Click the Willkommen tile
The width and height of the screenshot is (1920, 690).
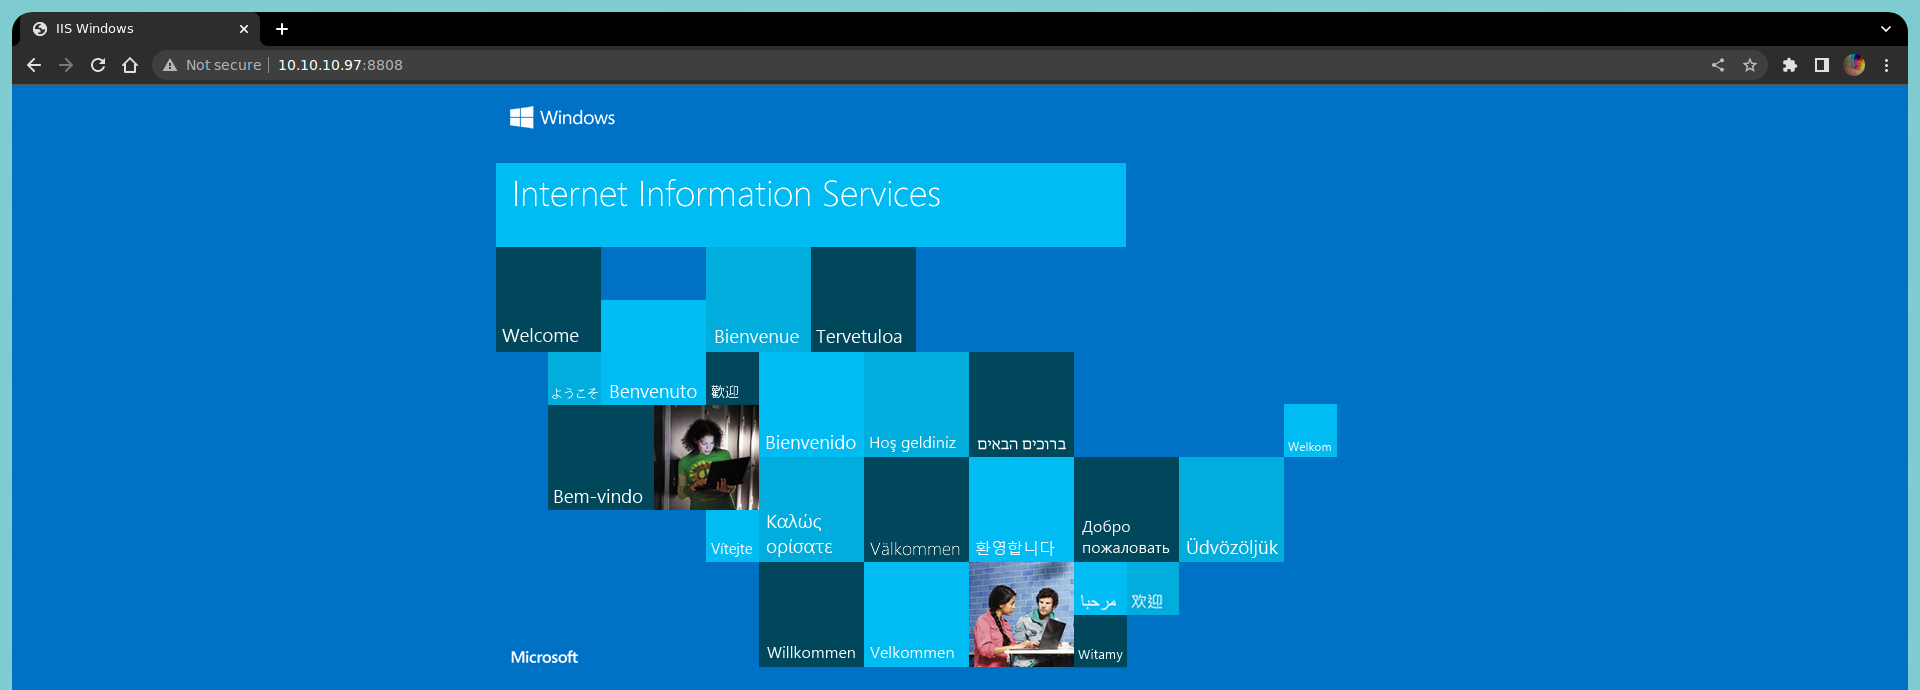click(x=811, y=614)
